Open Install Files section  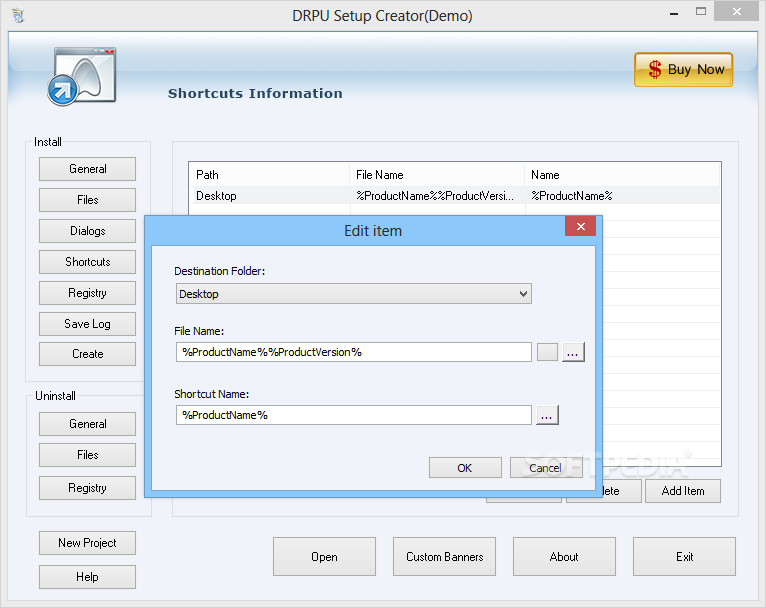click(x=87, y=200)
